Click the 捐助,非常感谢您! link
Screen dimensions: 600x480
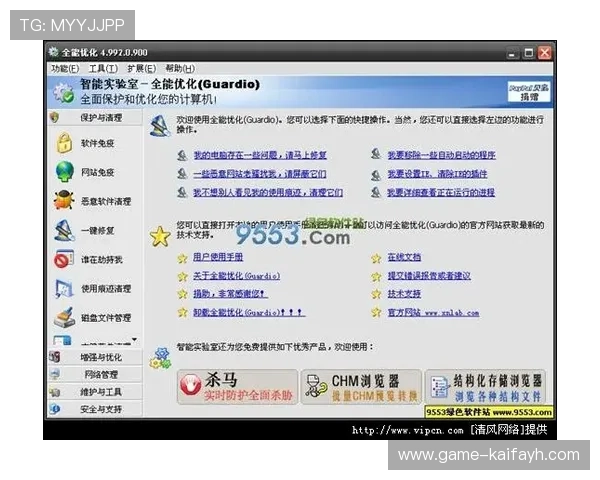point(230,294)
